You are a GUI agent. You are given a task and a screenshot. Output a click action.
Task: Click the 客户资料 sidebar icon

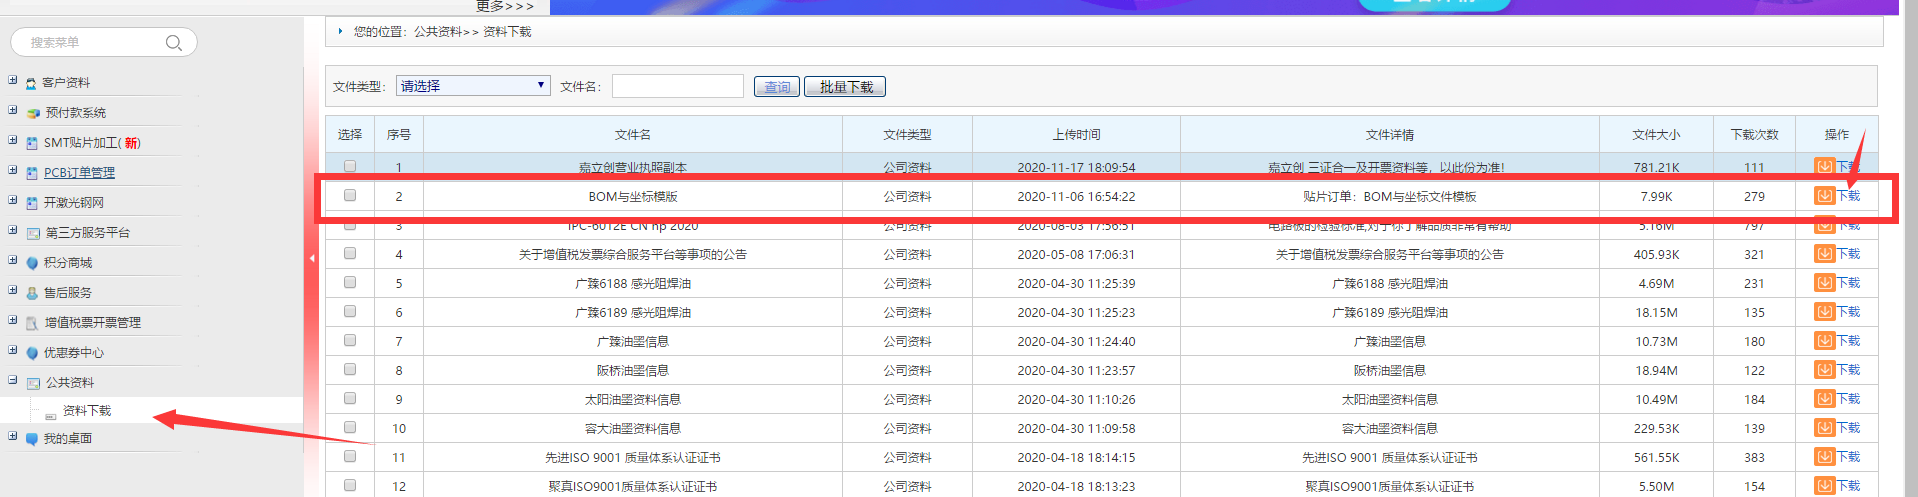tap(31, 83)
